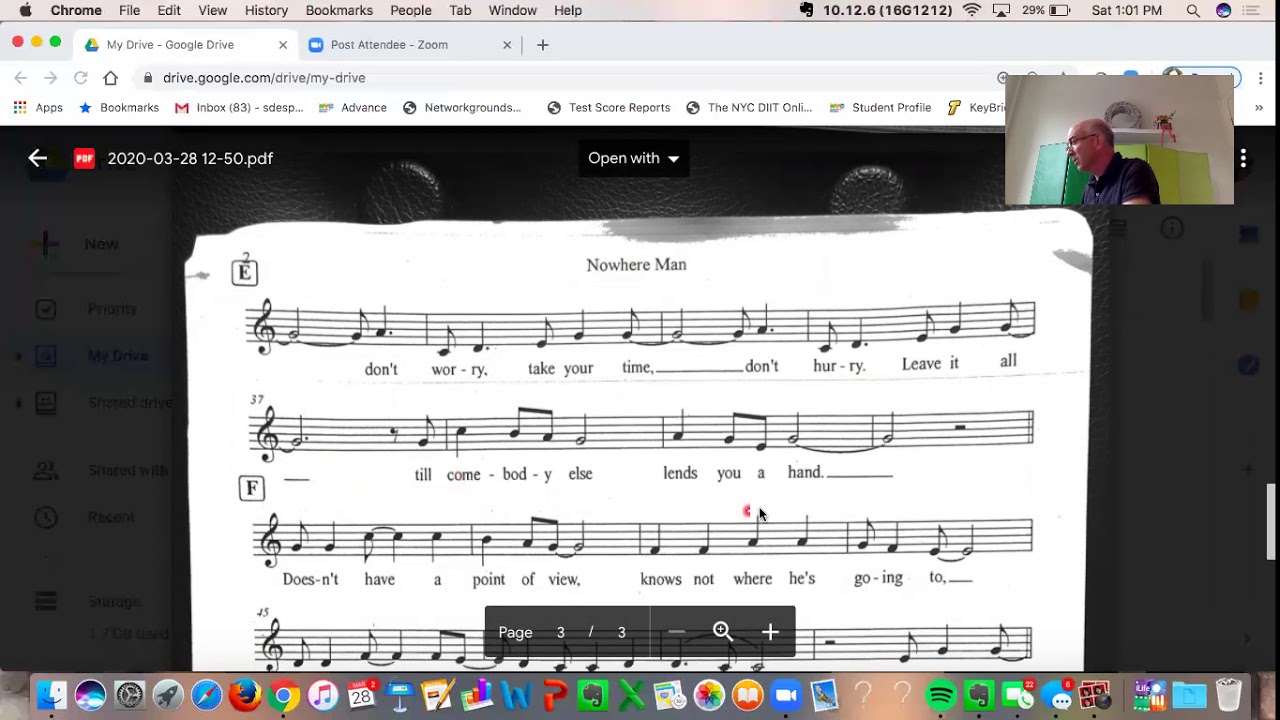Launch Zoom from the Dock
The image size is (1280, 720).
coord(787,695)
